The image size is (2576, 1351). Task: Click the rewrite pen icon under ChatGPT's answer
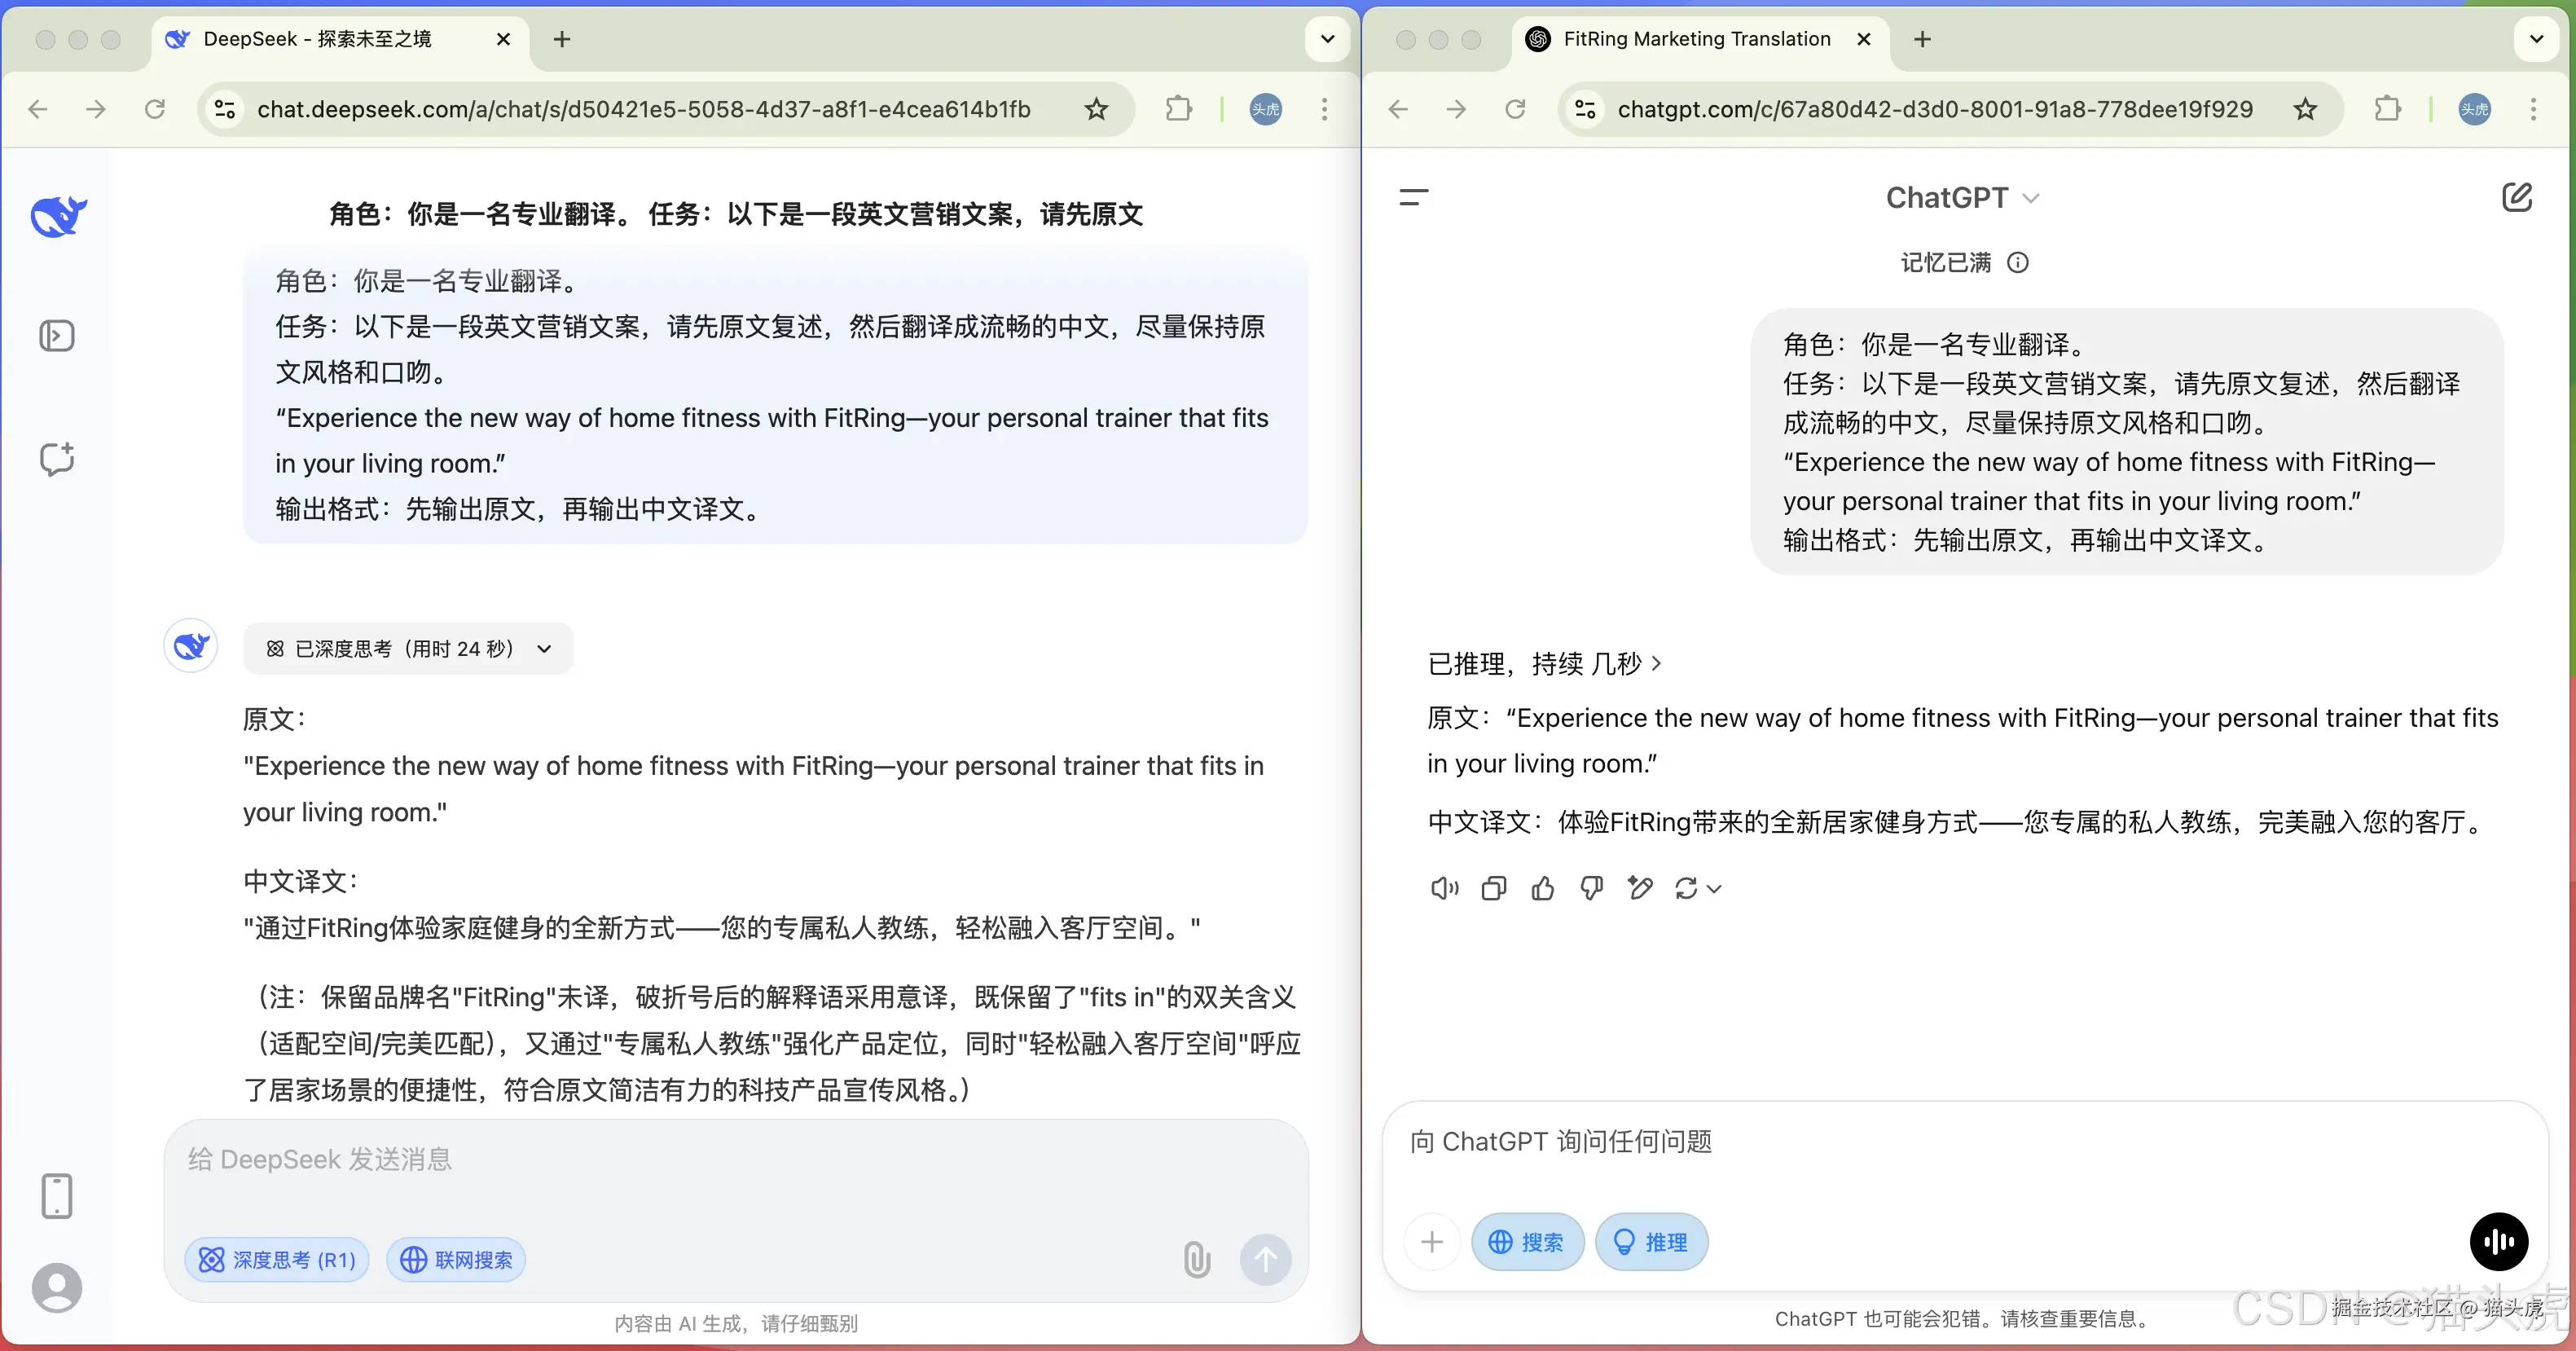click(1641, 888)
